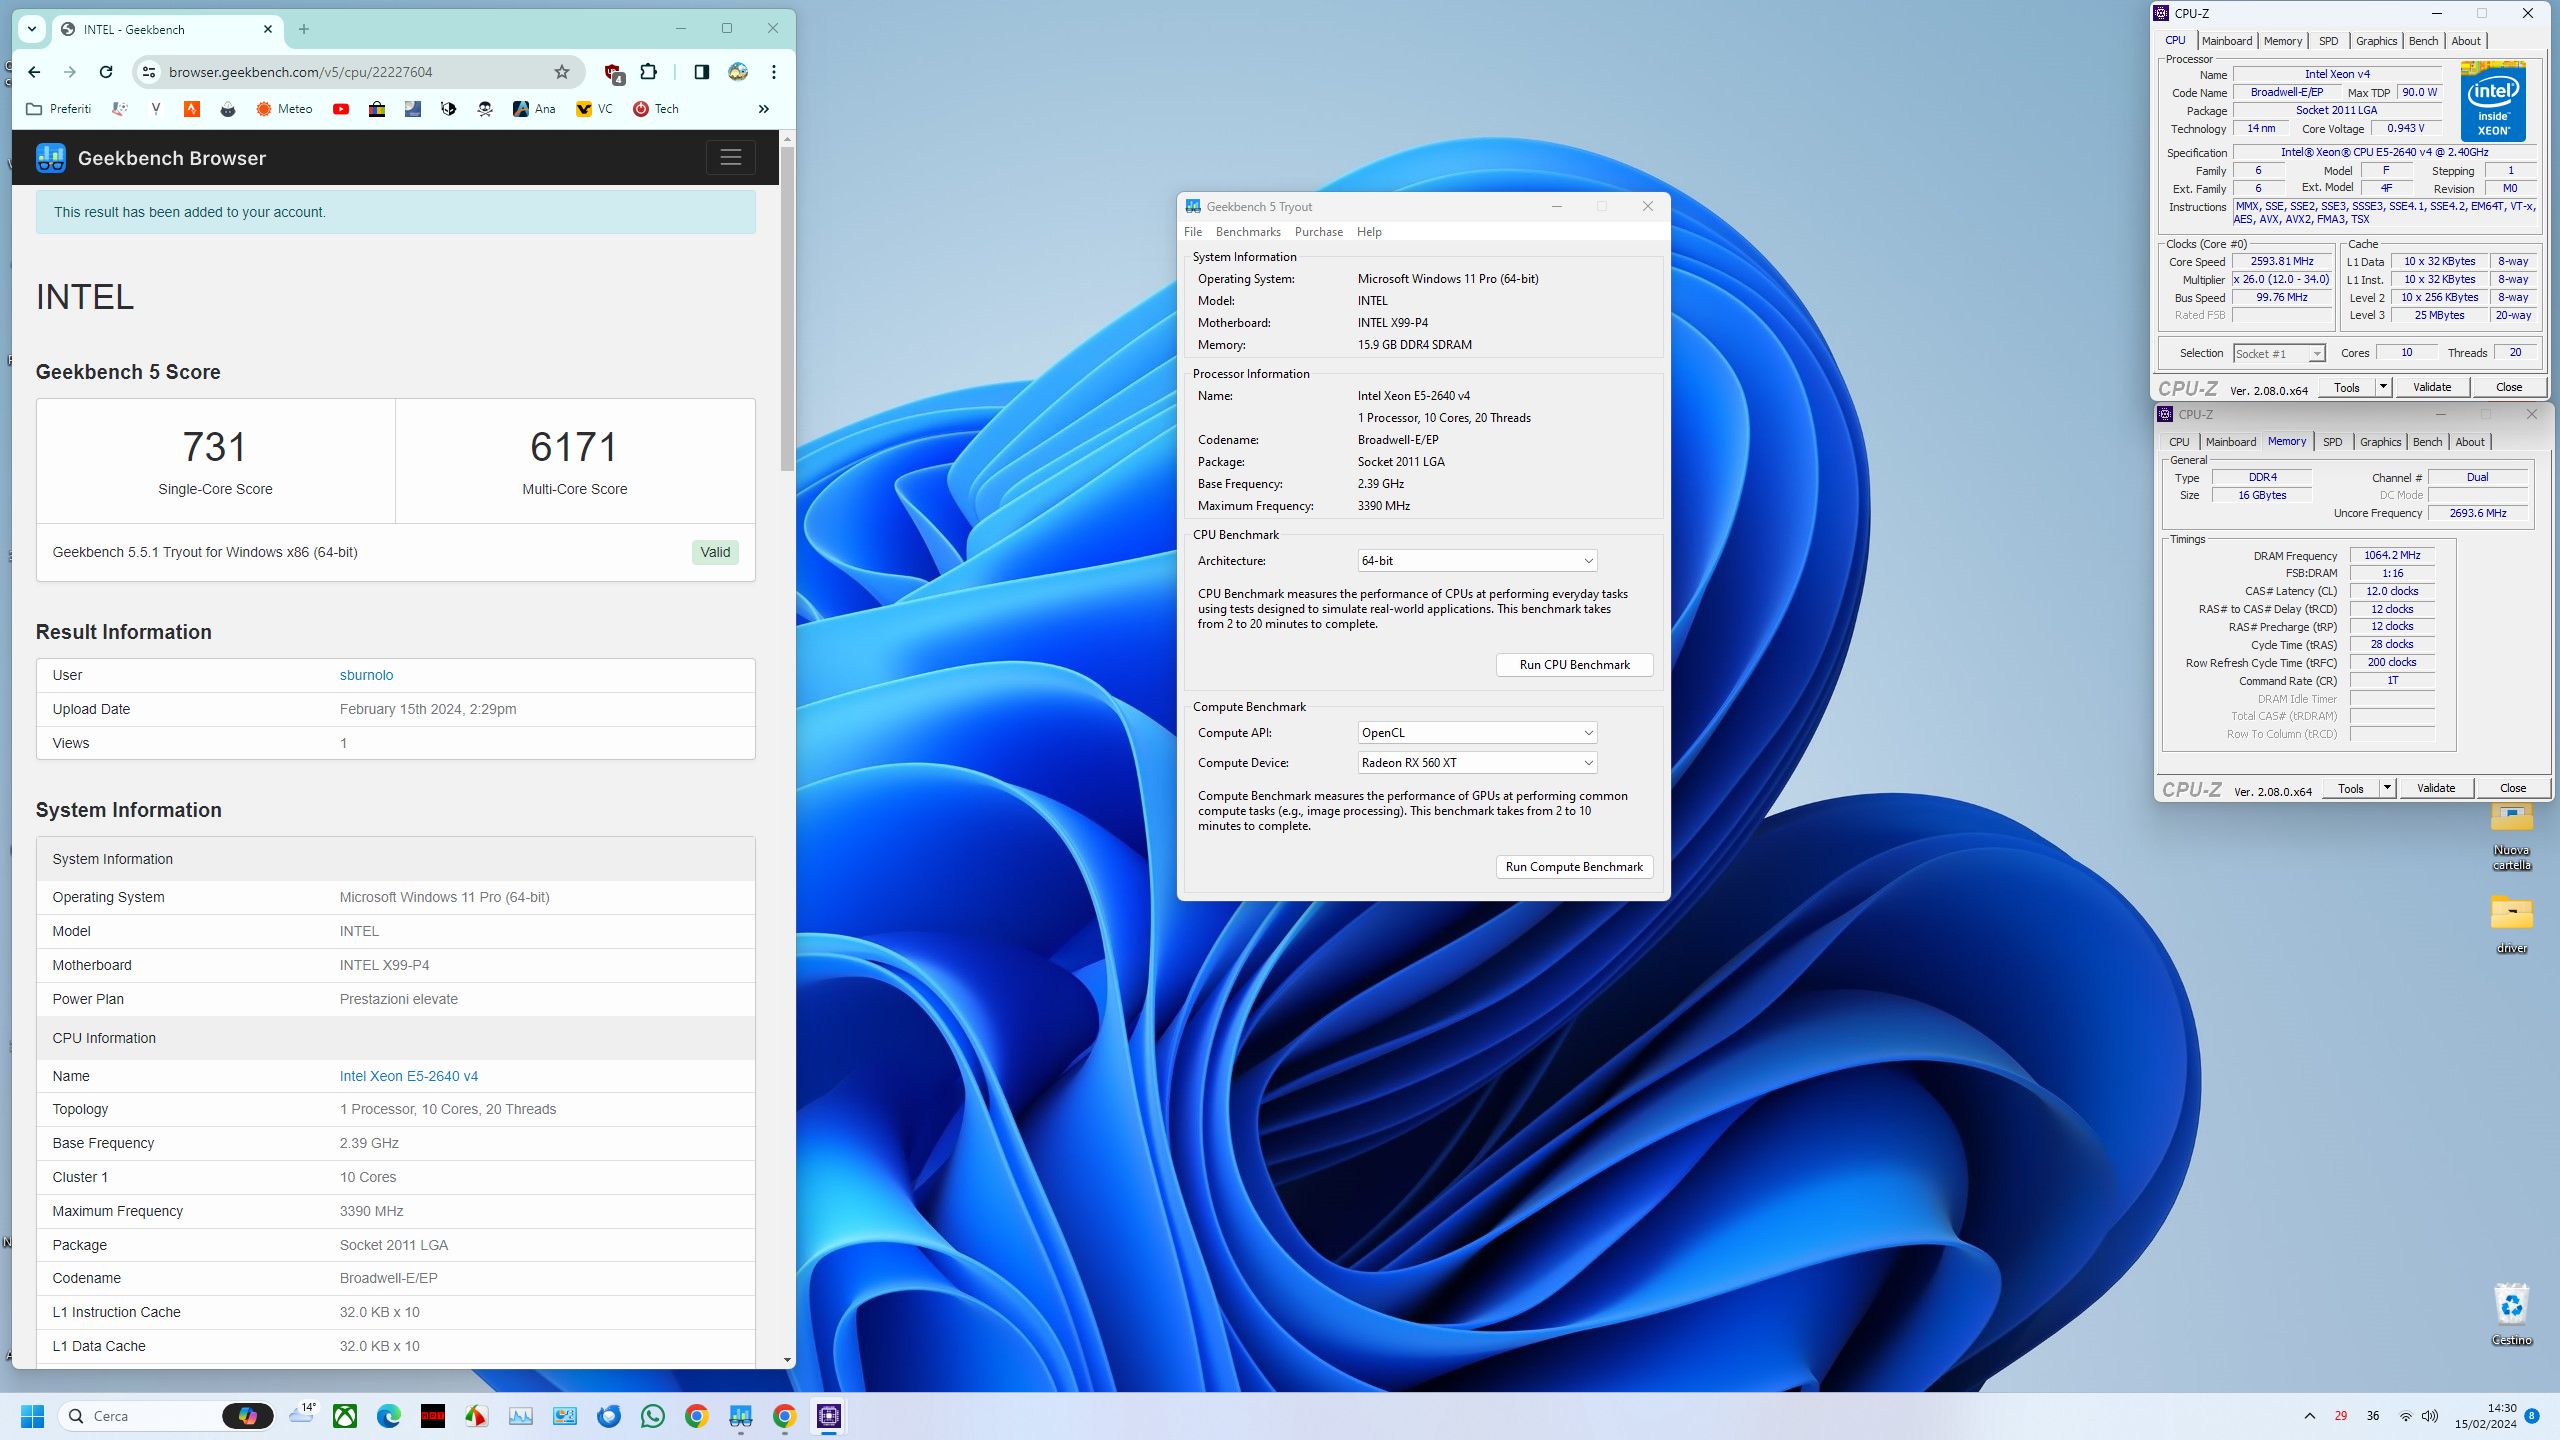Open the Intel Xeon E5-2640 v4 link

point(409,1076)
